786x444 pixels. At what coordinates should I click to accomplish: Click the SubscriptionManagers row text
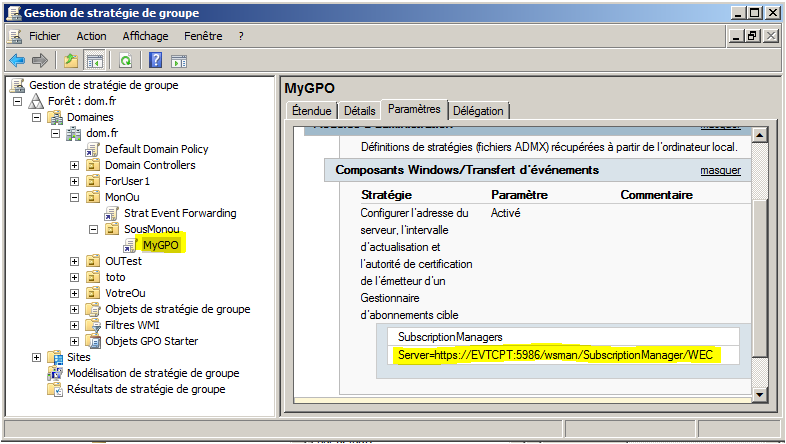click(450, 337)
